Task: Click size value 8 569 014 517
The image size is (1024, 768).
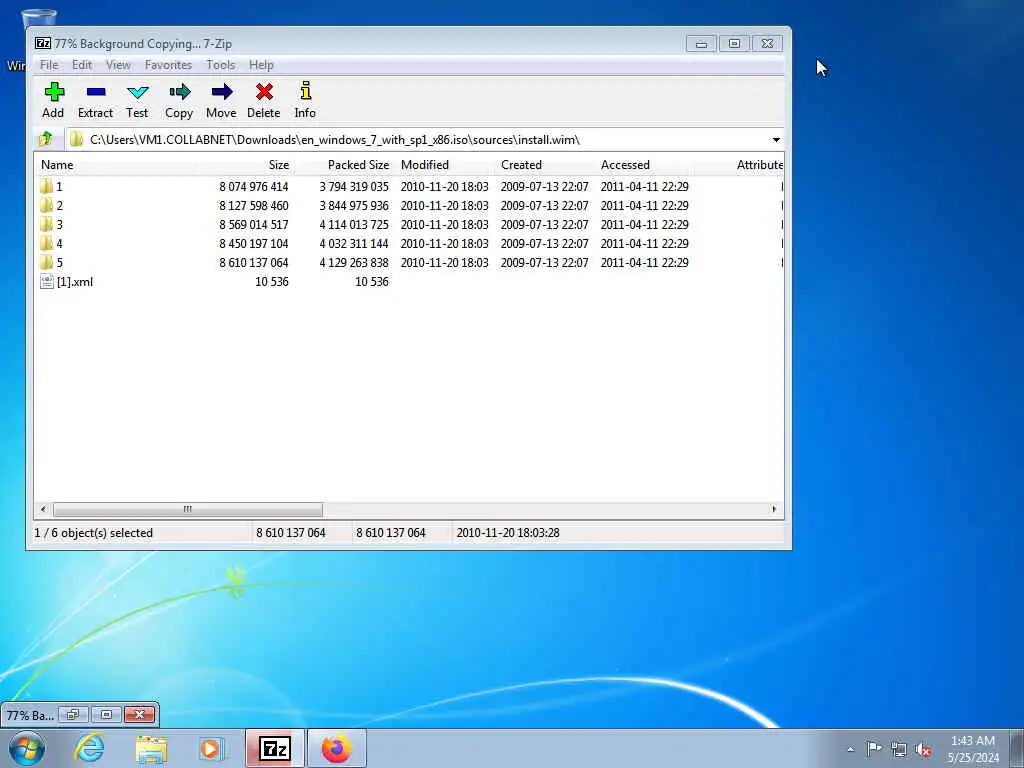Action: tap(253, 224)
